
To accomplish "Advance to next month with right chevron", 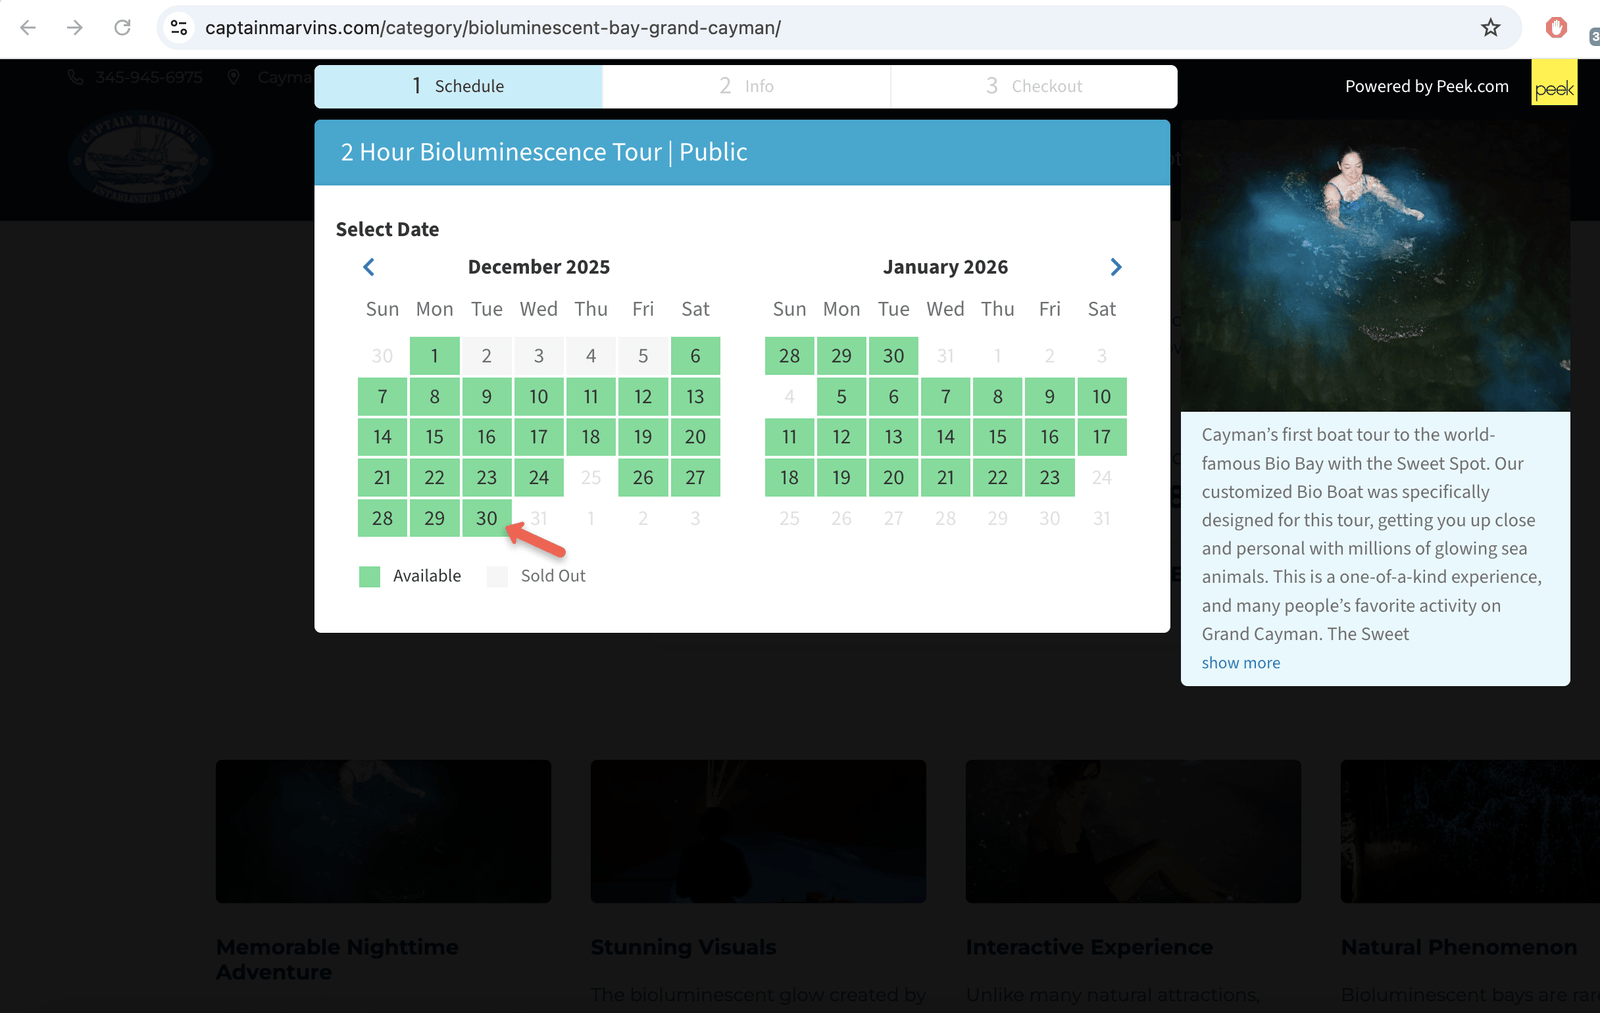I will click(x=1116, y=267).
